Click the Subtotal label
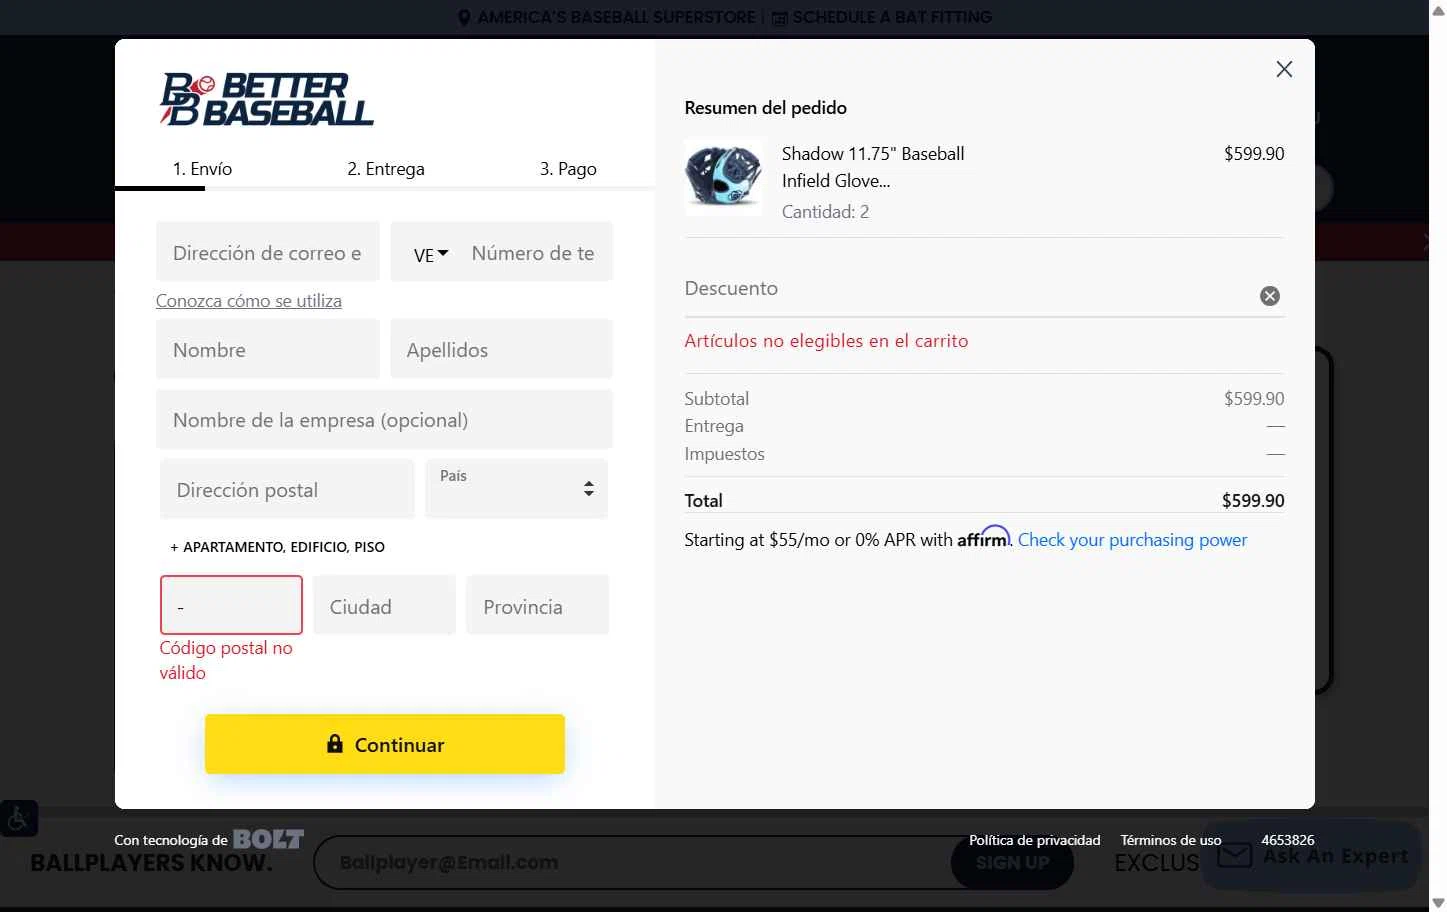Image resolution: width=1447 pixels, height=912 pixels. point(716,399)
